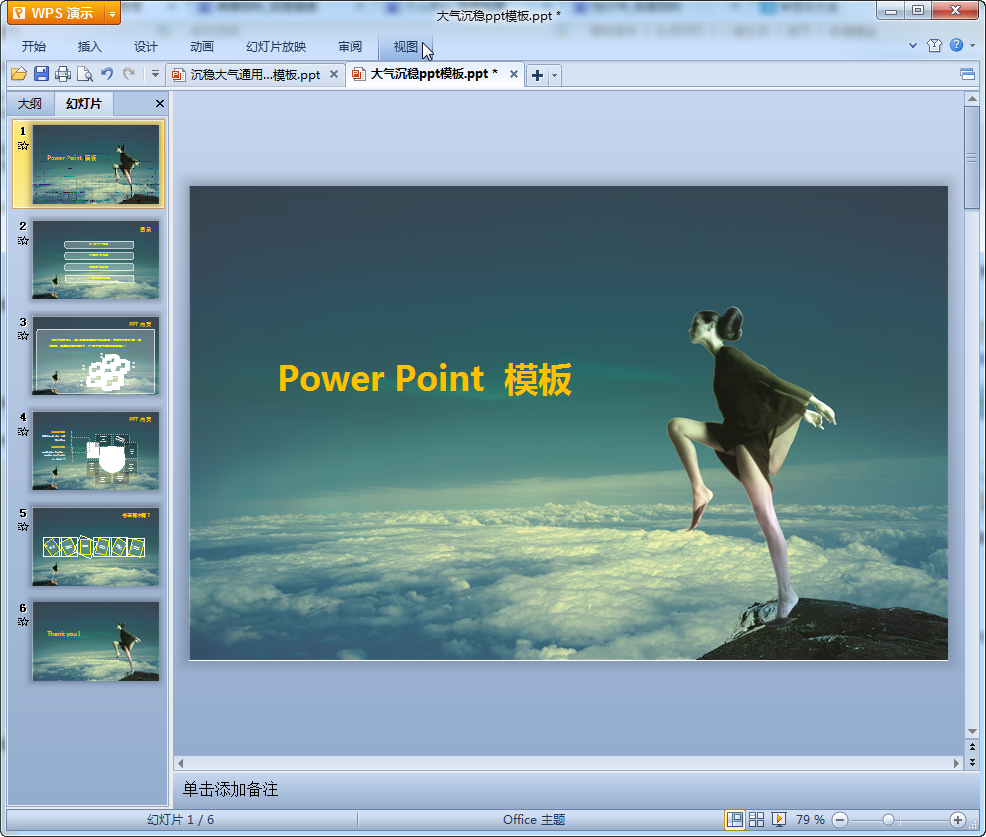Start slideshow from the status bar icon
Viewport: 986px width, 837px height.
779,820
